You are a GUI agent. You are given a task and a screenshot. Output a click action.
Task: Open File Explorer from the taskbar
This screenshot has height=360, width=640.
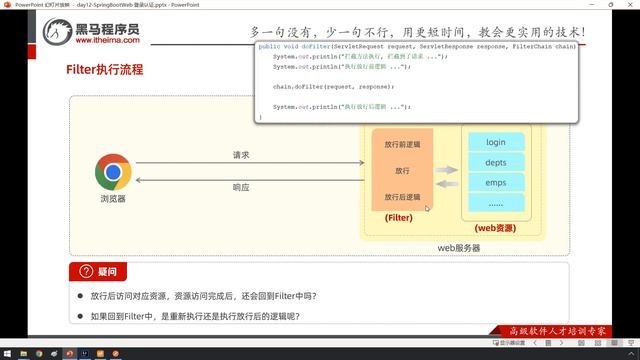point(23,353)
